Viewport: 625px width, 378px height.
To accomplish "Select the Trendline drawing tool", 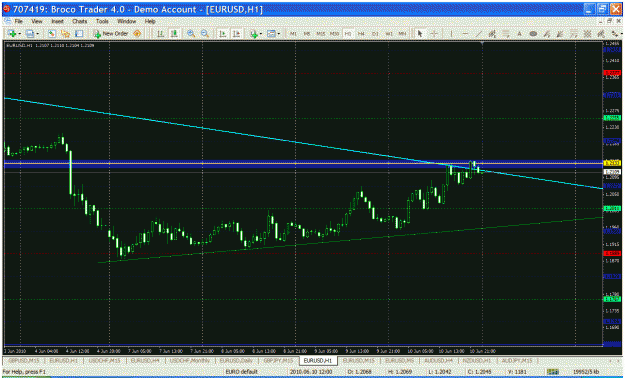I will (x=479, y=34).
